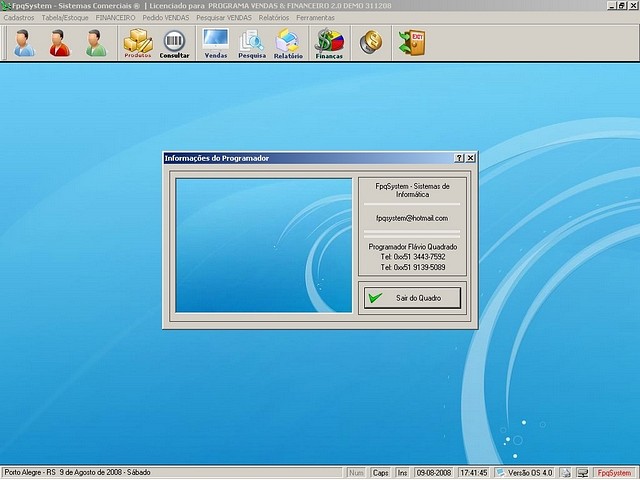Click the Pesquisa magnifier icon
This screenshot has height=480, width=640.
point(252,44)
